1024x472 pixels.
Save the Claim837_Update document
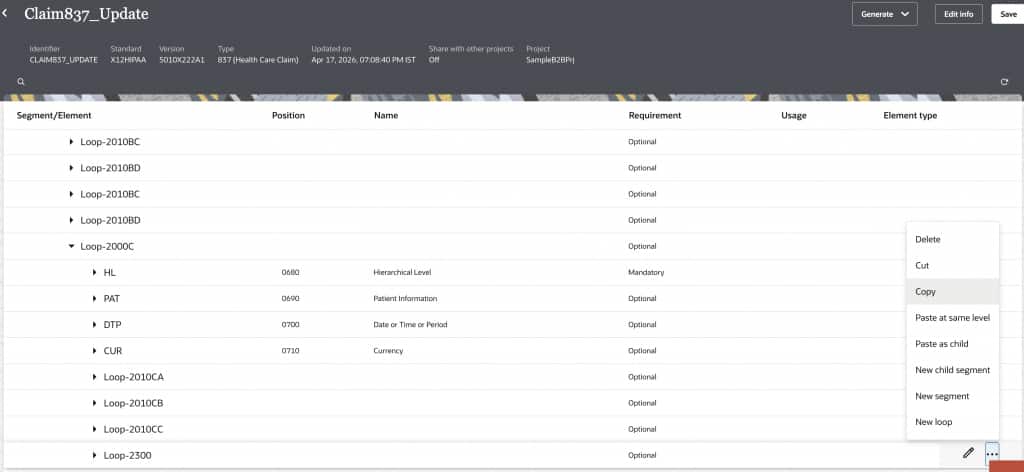(1006, 14)
